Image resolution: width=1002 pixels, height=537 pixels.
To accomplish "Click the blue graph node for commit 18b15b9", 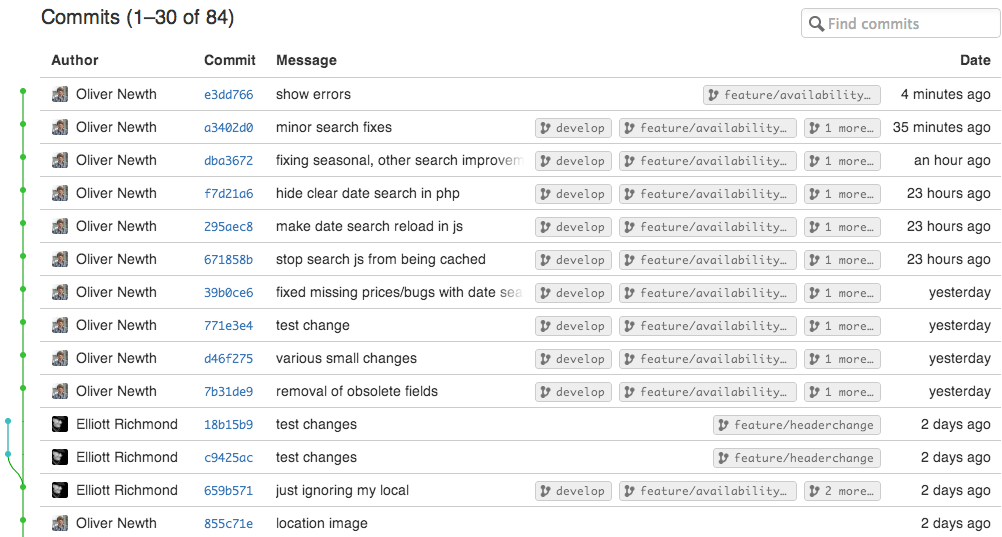I will [8, 422].
